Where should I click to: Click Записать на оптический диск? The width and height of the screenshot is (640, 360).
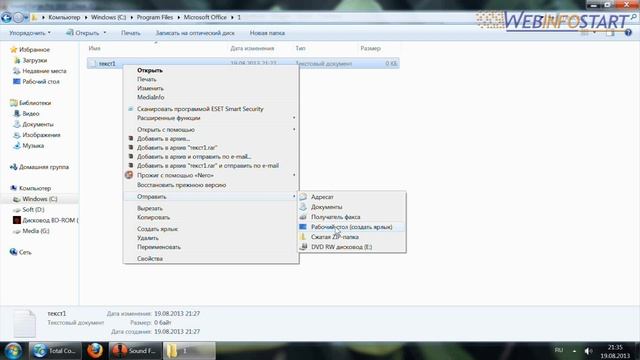(x=195, y=33)
